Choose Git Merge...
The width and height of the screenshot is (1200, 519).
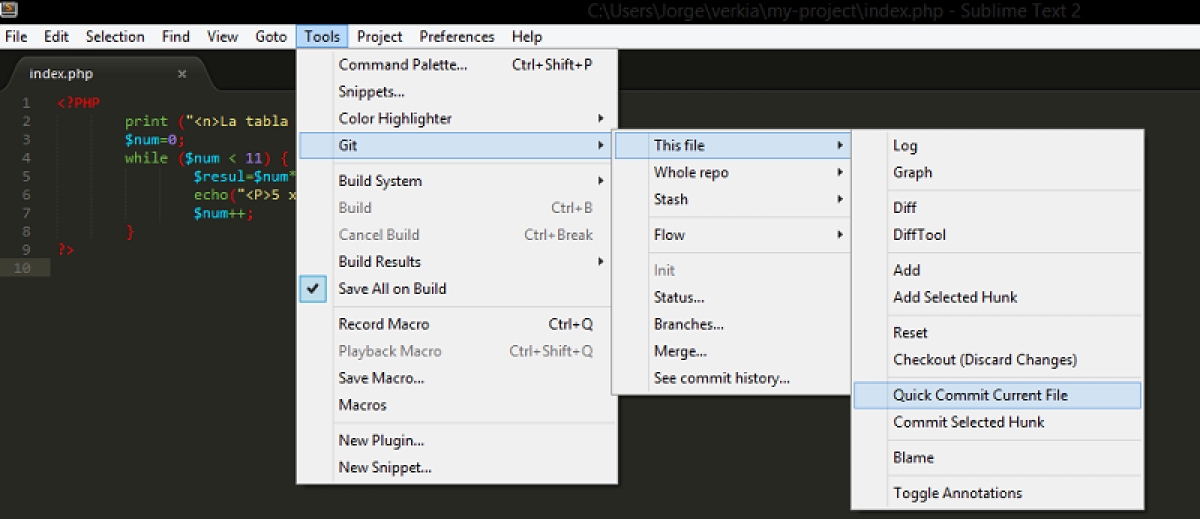point(732,351)
